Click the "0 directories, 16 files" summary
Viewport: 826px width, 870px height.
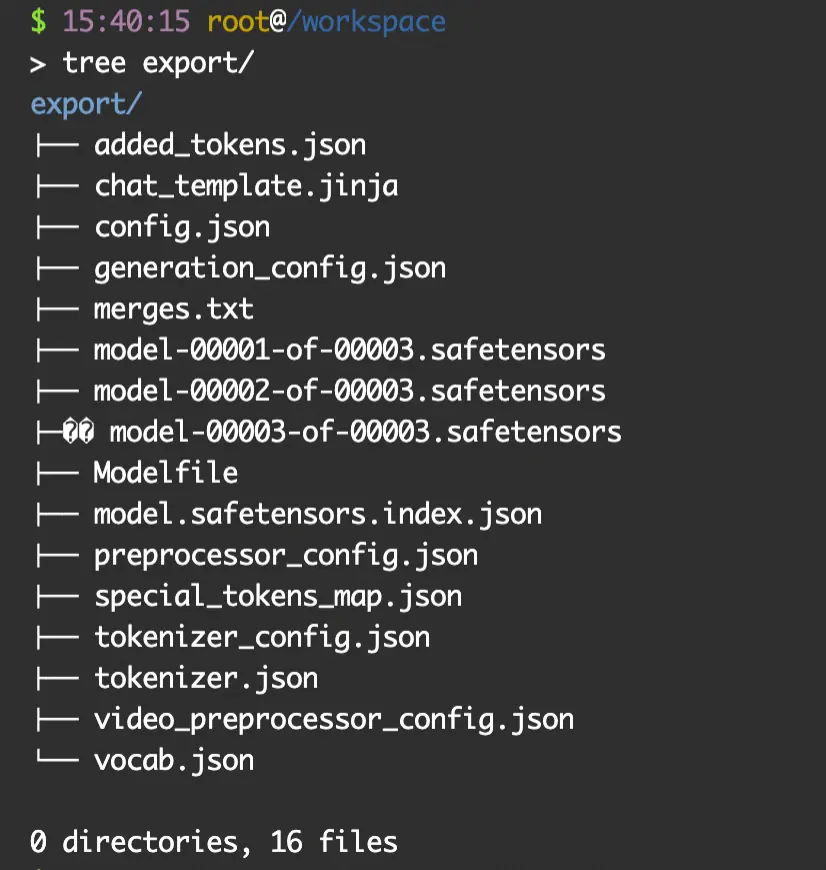pos(214,842)
